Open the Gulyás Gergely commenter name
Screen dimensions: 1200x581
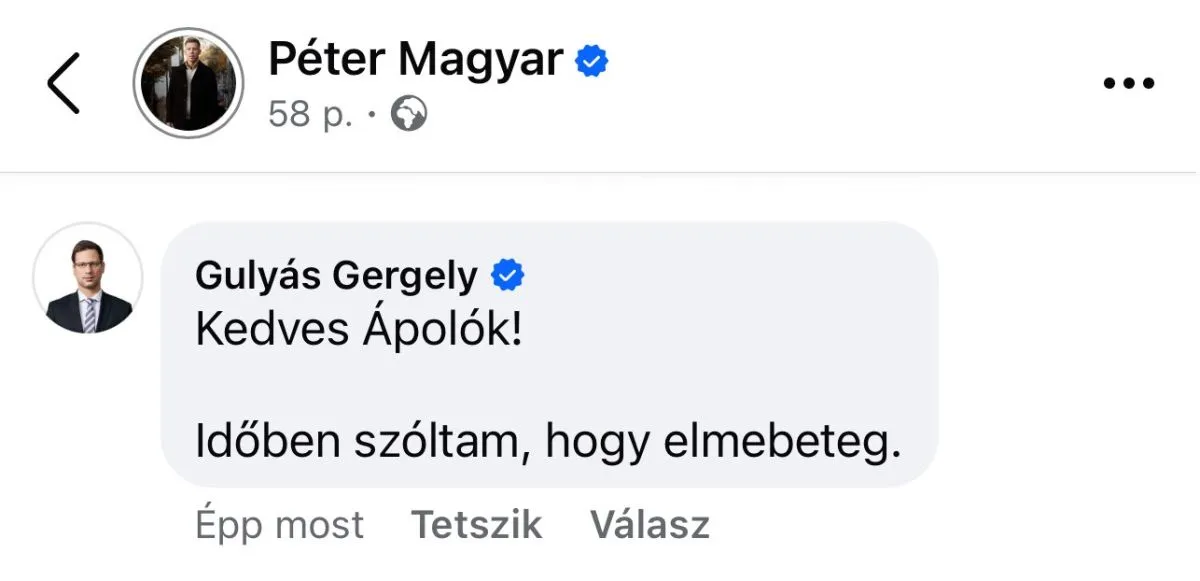click(336, 276)
